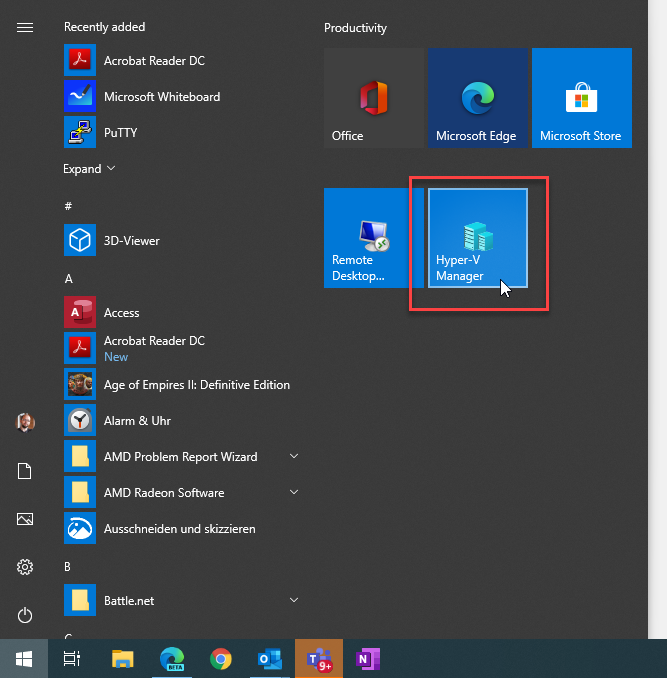Screen dimensions: 667x678
Task: Open Ausschneiden und skizzieren app
Action: click(x=182, y=528)
